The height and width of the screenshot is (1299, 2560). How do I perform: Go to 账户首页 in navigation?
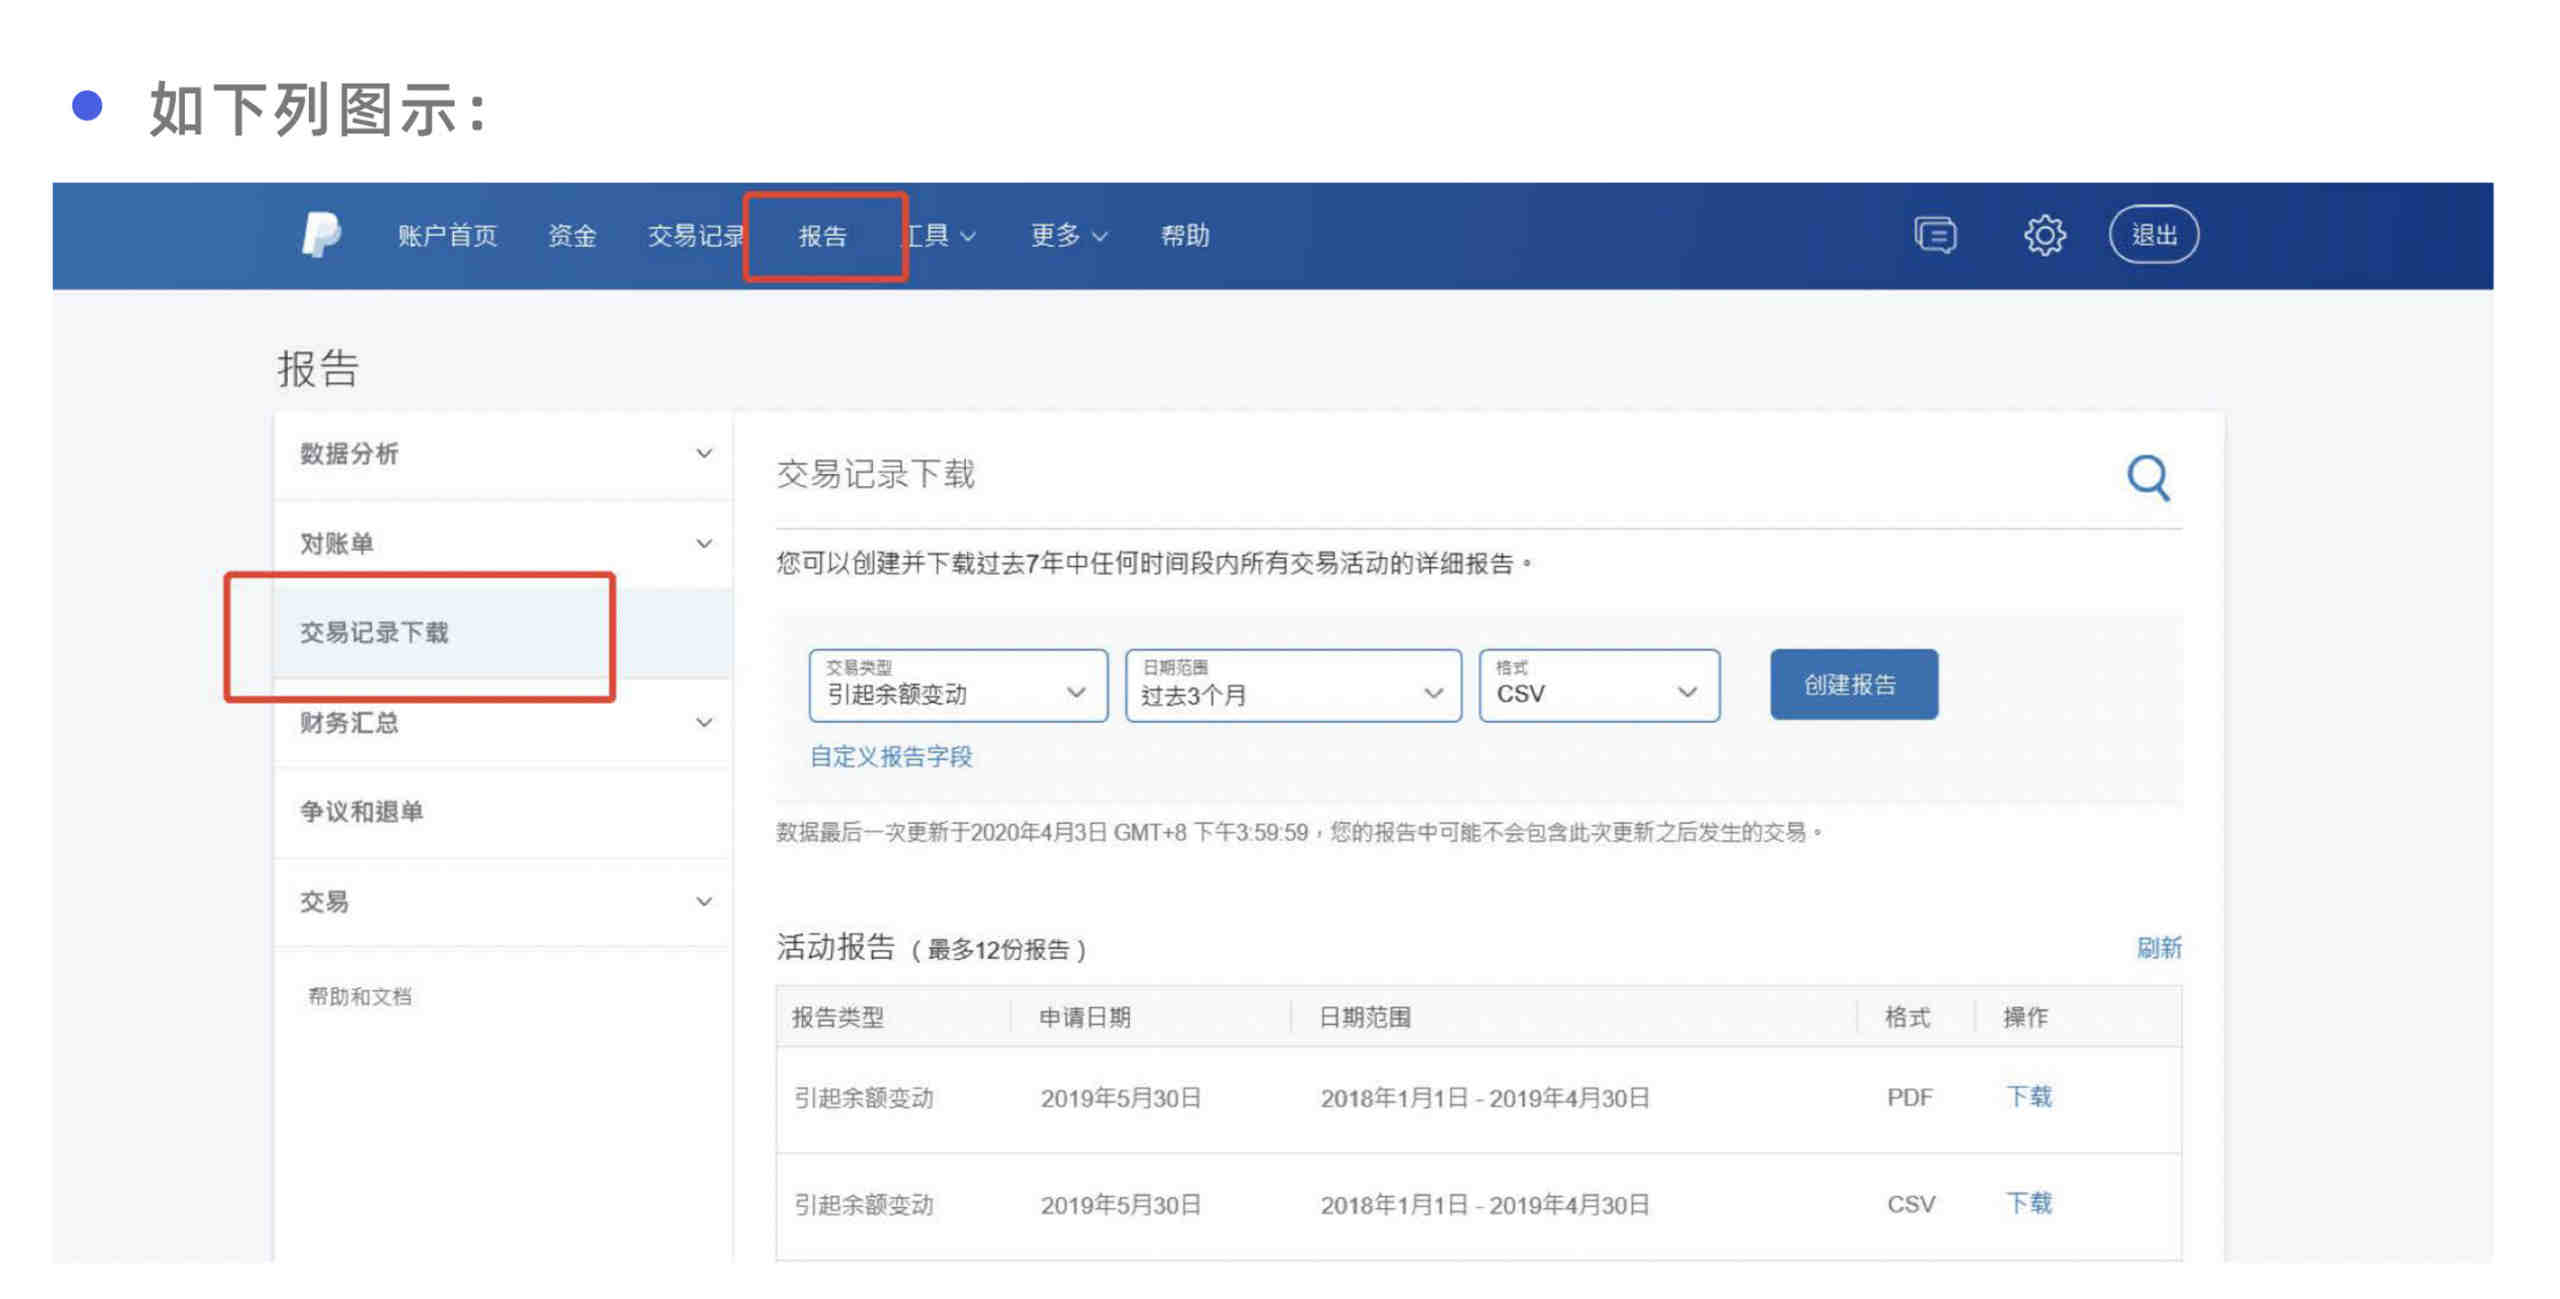pos(447,236)
